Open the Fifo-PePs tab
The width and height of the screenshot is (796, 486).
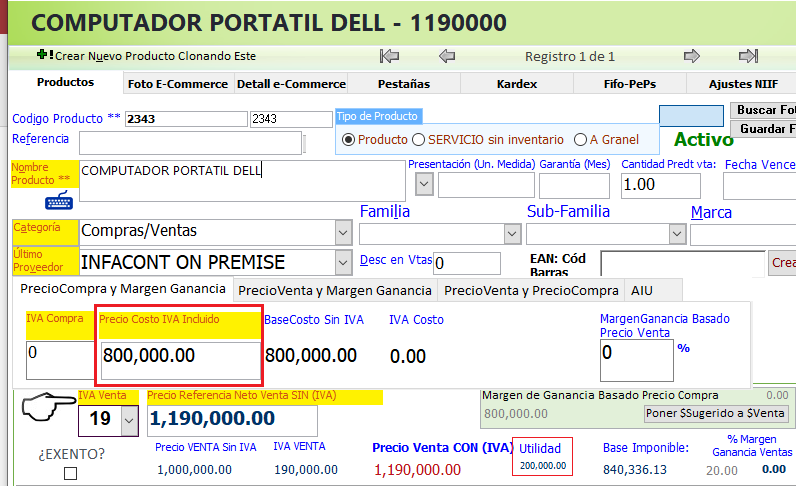coord(630,84)
